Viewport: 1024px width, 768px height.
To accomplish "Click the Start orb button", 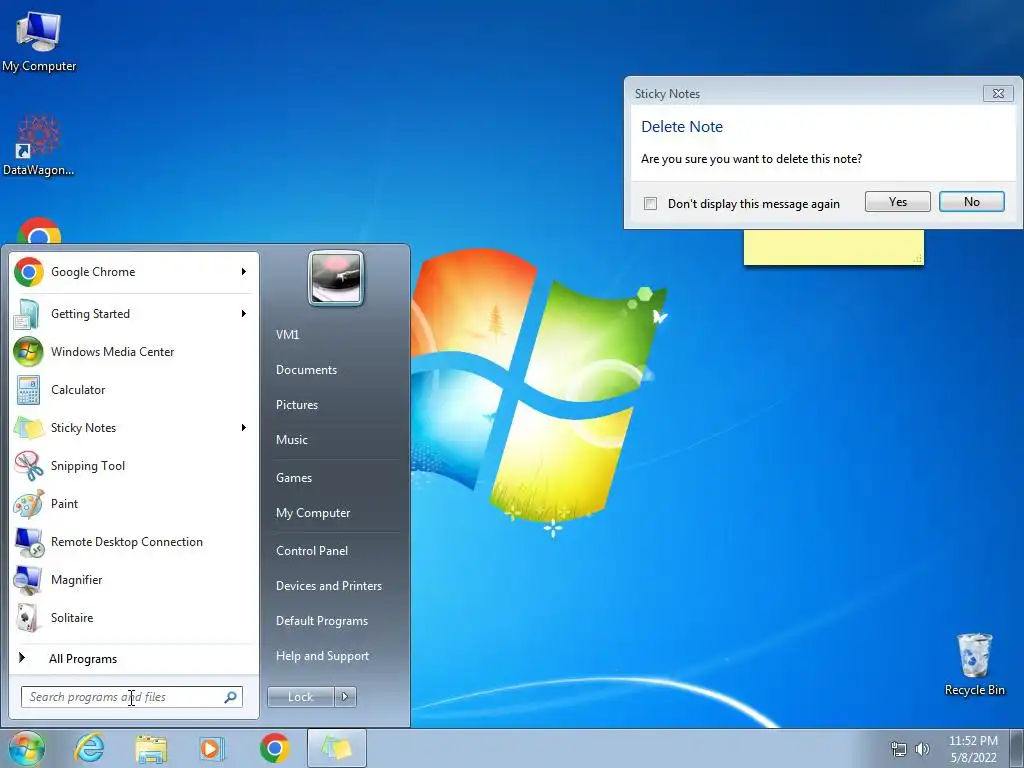I will tap(27, 748).
